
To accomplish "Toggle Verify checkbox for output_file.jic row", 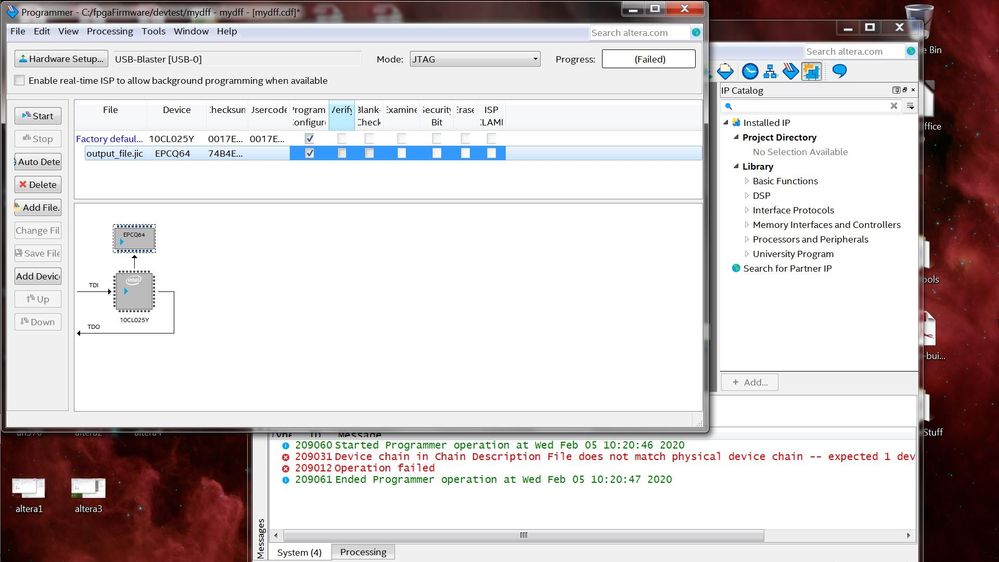I will coord(342,153).
